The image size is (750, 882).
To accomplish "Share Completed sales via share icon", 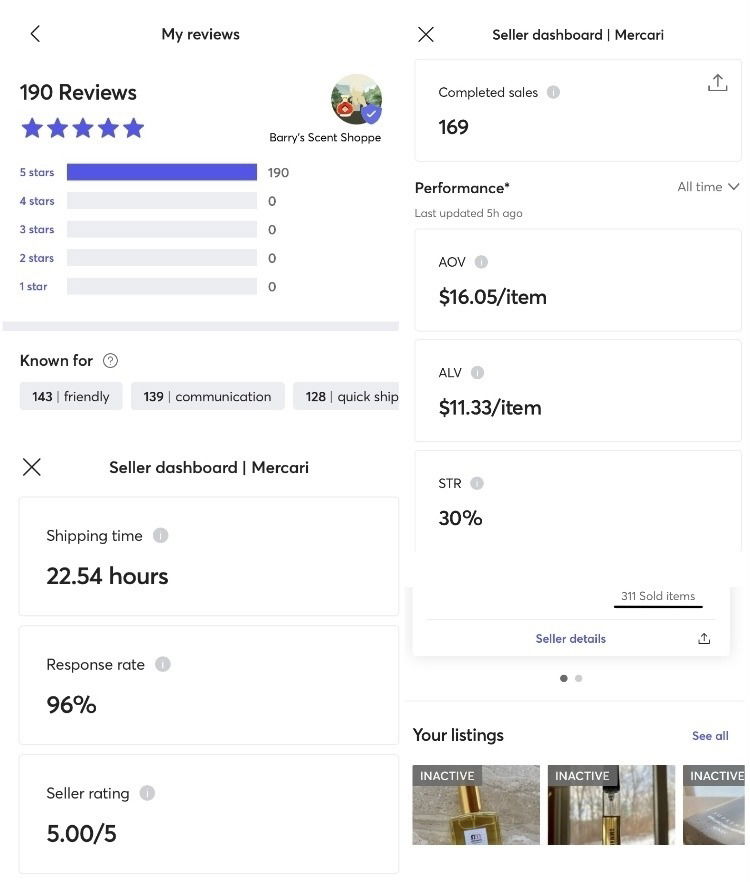I will [x=717, y=84].
